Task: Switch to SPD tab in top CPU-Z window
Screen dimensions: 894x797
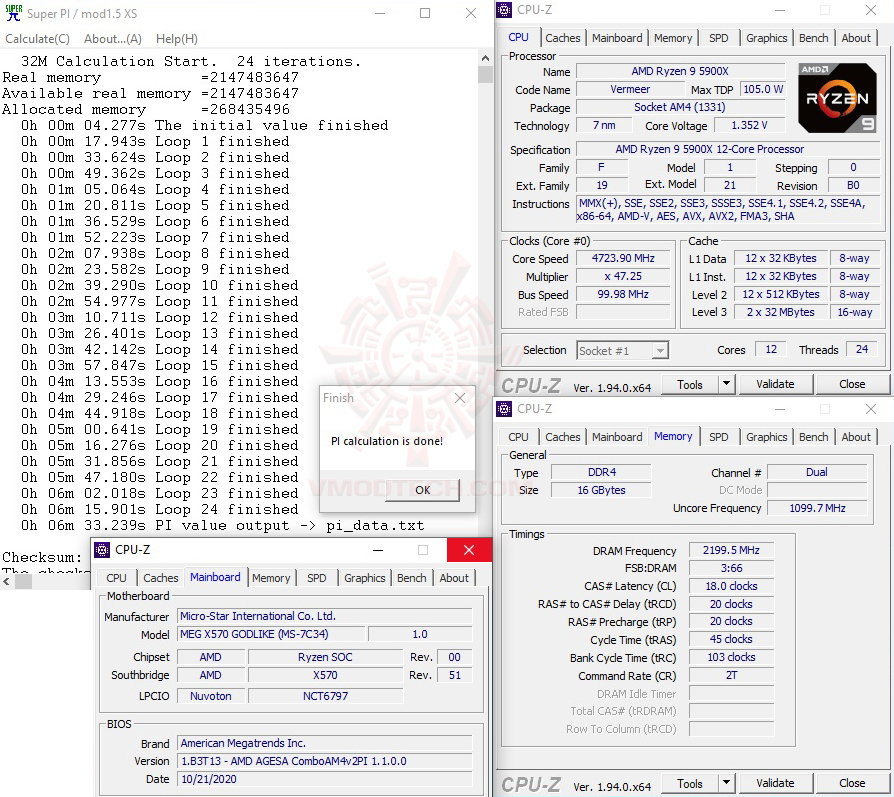Action: pyautogui.click(x=718, y=38)
